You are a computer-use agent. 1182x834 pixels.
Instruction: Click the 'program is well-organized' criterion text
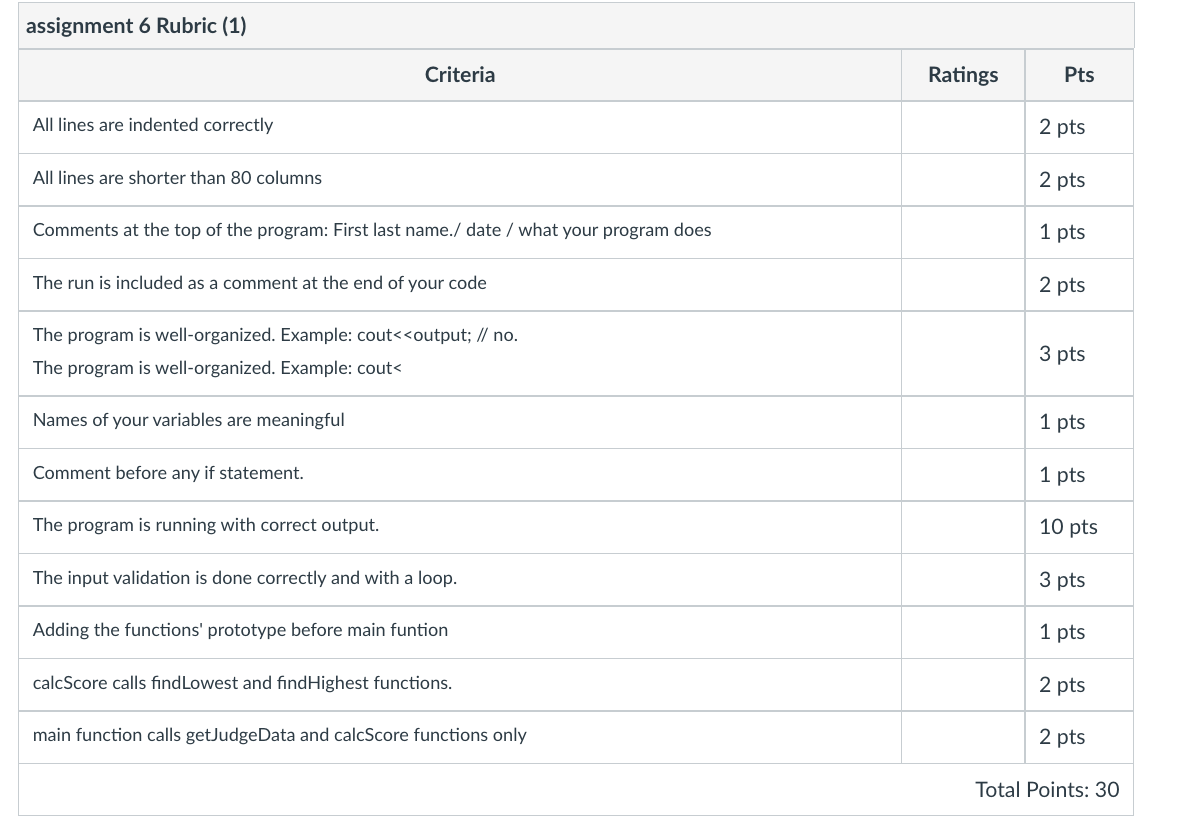[275, 351]
